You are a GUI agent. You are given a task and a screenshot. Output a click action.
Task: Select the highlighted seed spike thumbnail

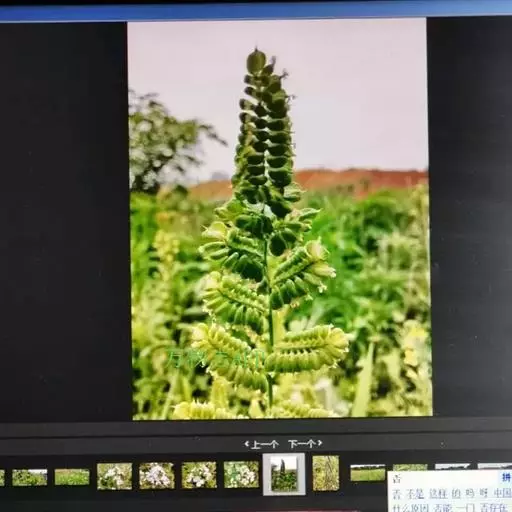pyautogui.click(x=284, y=474)
